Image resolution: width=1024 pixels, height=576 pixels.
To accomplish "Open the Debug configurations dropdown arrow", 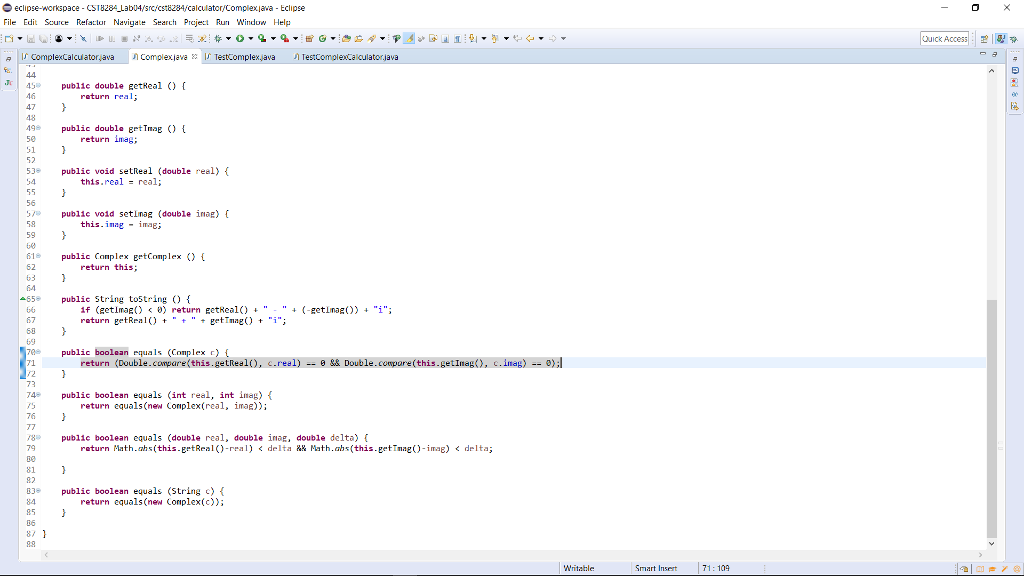I will coord(228,39).
